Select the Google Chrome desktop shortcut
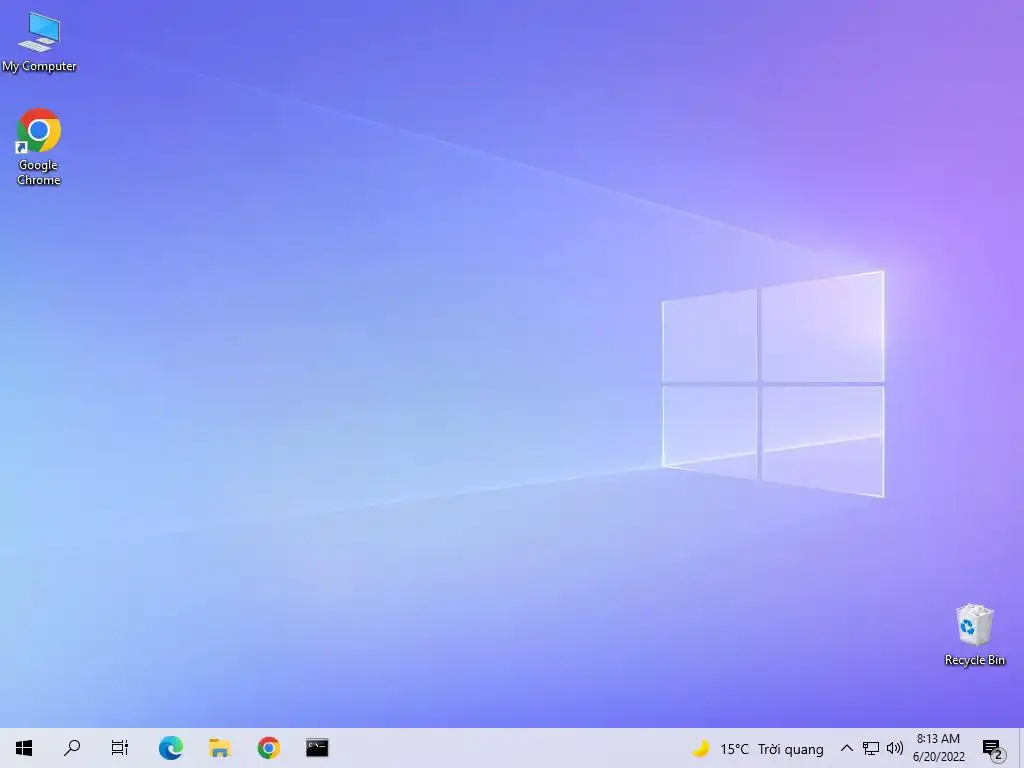The height and width of the screenshot is (768, 1024). tap(39, 148)
